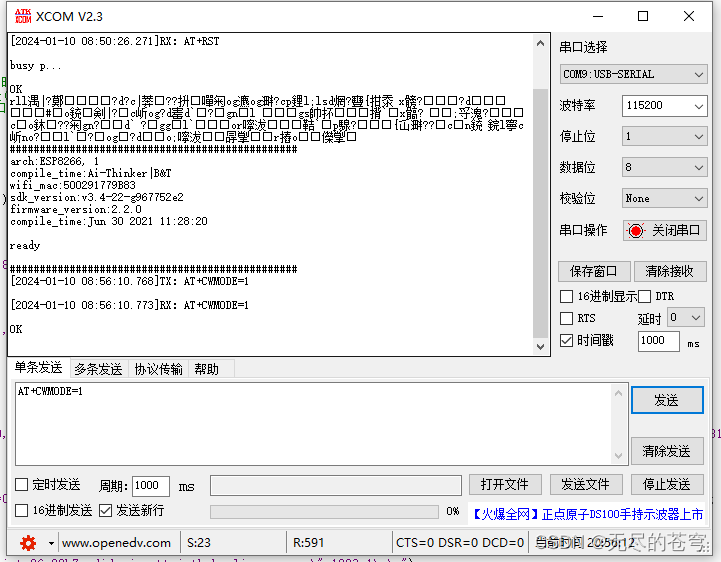Click 发送文件 send file button
Image resolution: width=721 pixels, height=562 pixels.
tap(586, 484)
